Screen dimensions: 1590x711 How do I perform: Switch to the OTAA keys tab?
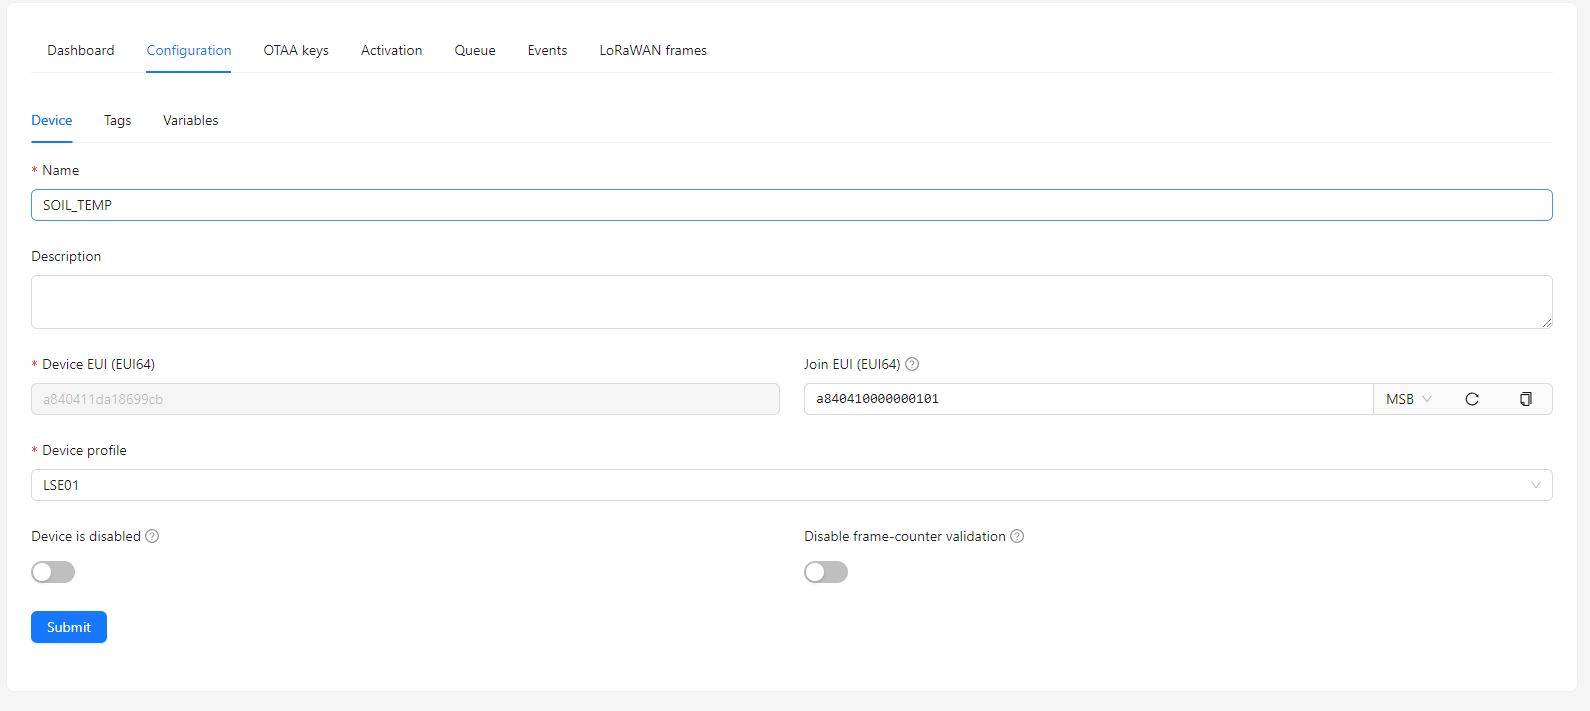tap(296, 50)
